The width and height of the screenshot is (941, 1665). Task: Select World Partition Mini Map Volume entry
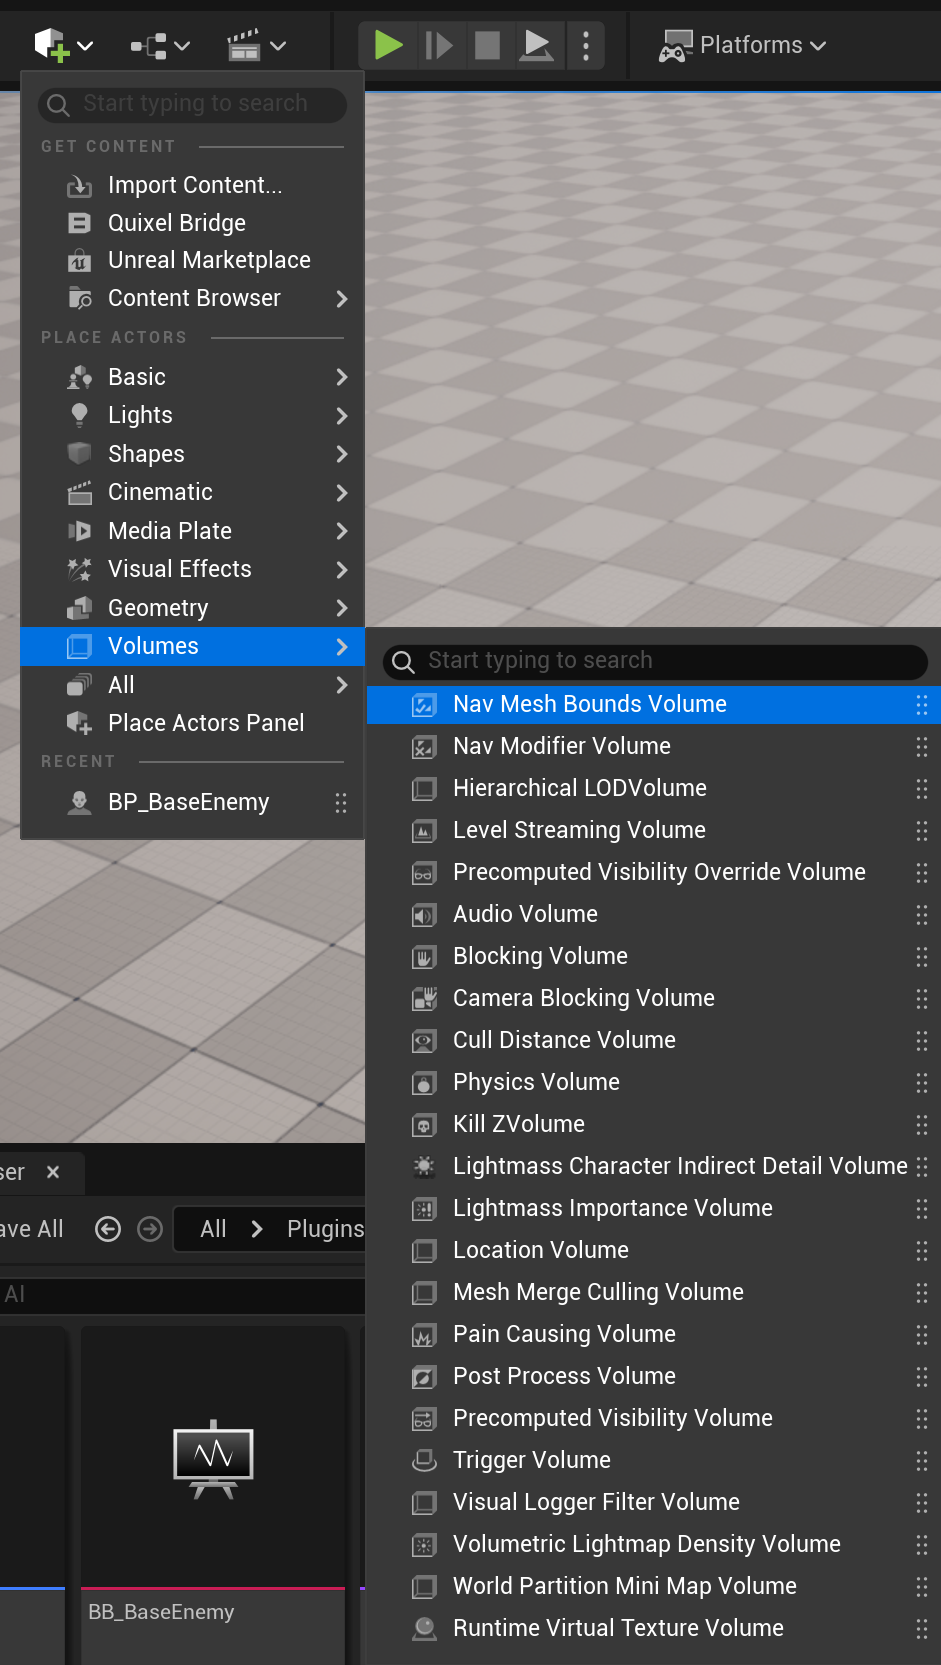pos(653,1587)
